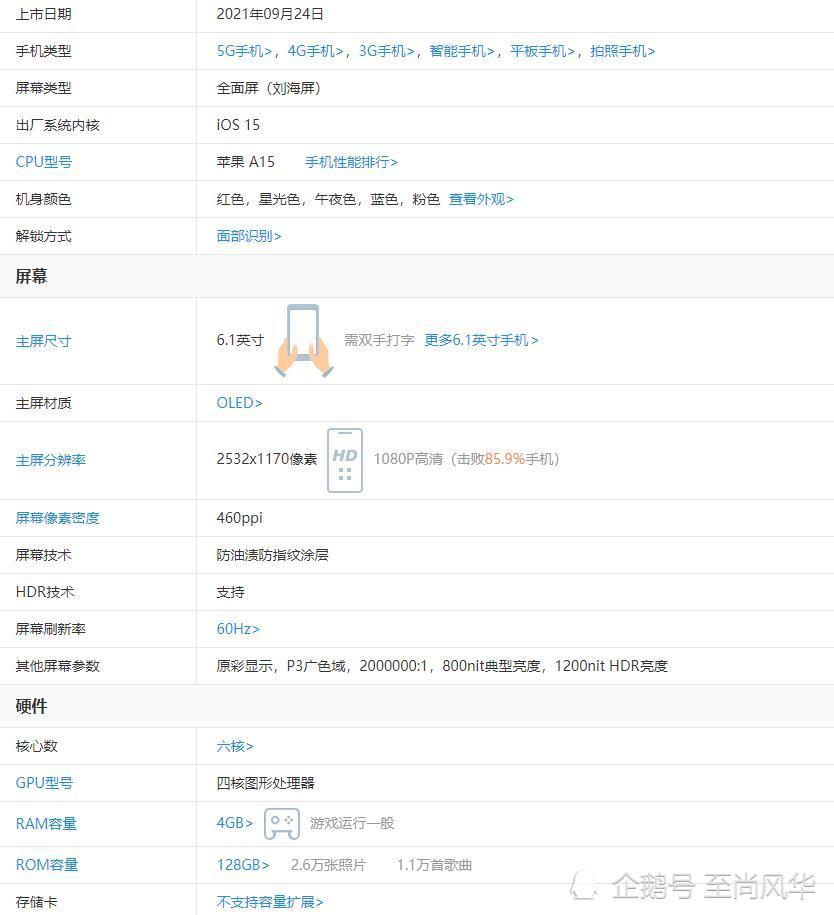Click the 六核 core count link
Screen dimensions: 834x915
point(235,746)
